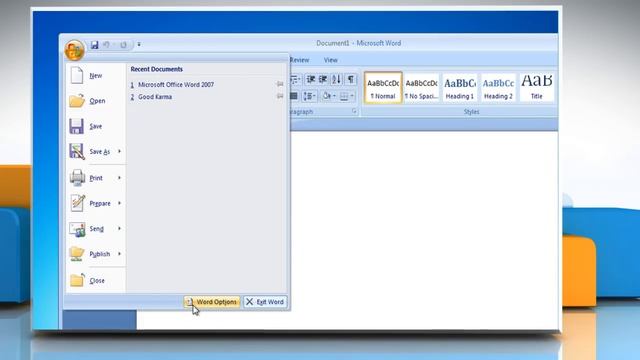This screenshot has height=360, width=640.
Task: Click the Shading paint bucket icon
Action: (x=327, y=96)
